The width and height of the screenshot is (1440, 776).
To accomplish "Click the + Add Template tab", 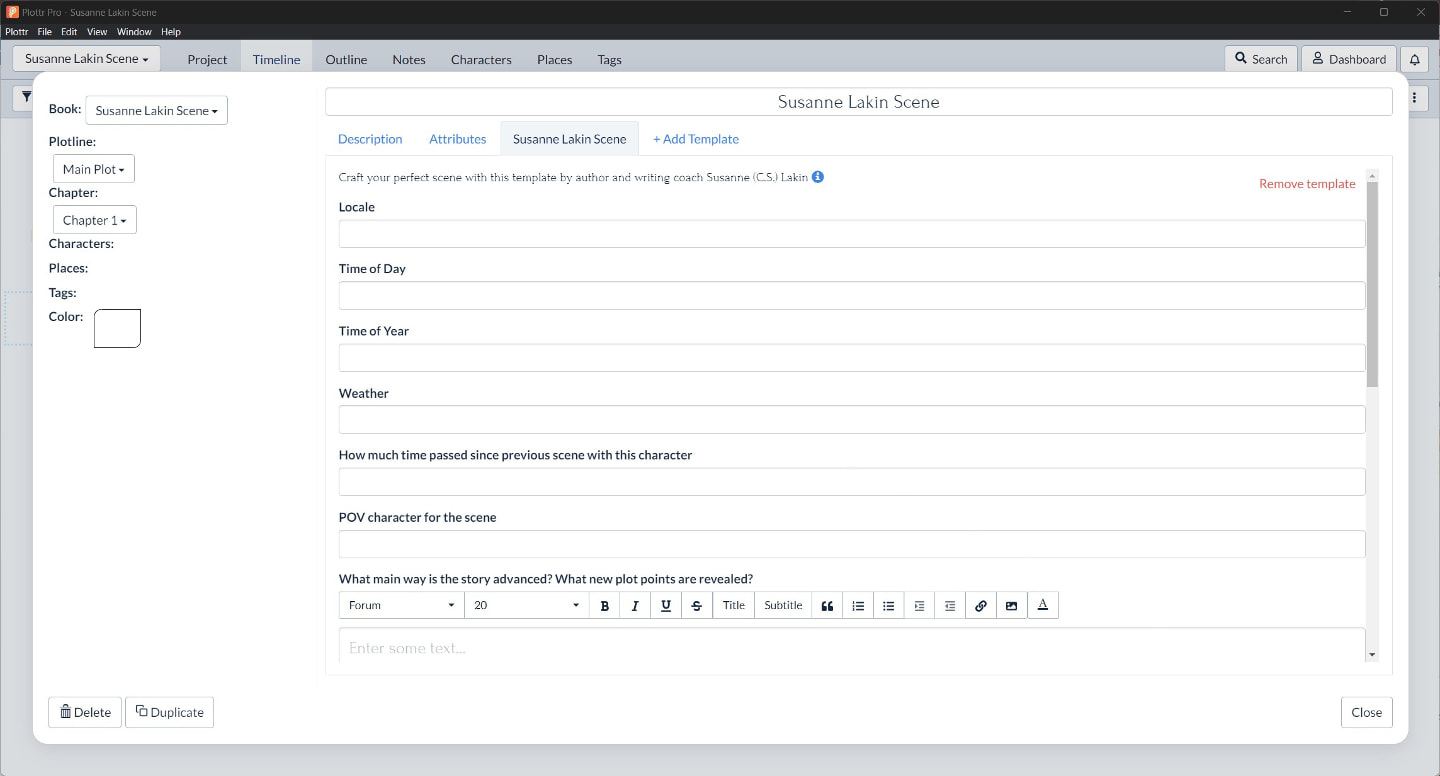I will 696,139.
